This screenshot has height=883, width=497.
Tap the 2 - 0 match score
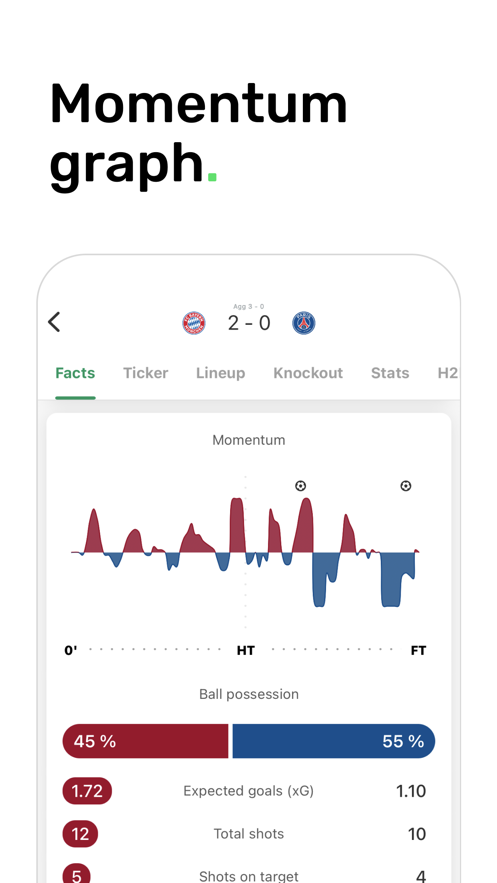tap(249, 323)
